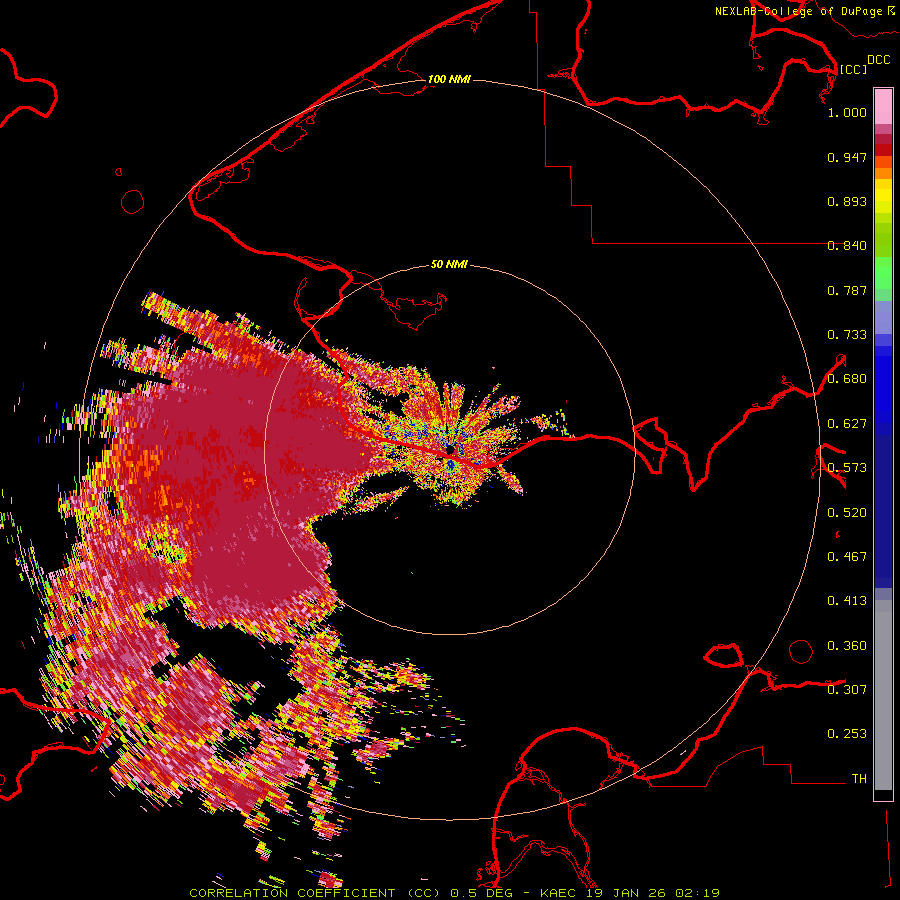Click the 100 NMI range ring label
The image size is (900, 900).
[x=449, y=79]
